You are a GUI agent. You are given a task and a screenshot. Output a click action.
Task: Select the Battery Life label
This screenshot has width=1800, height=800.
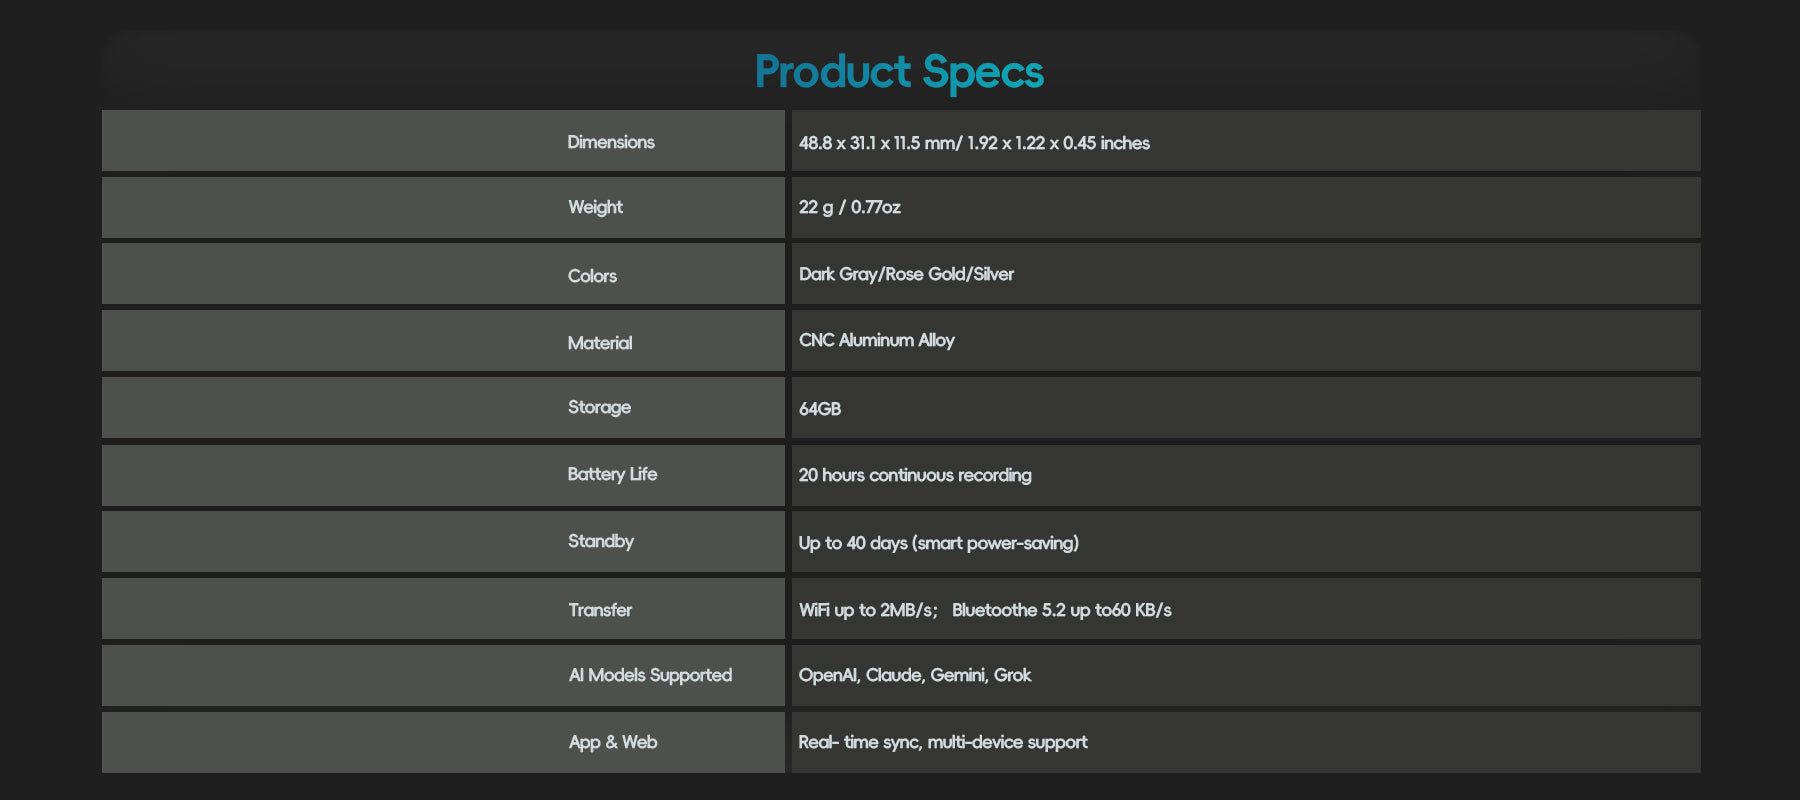click(612, 474)
